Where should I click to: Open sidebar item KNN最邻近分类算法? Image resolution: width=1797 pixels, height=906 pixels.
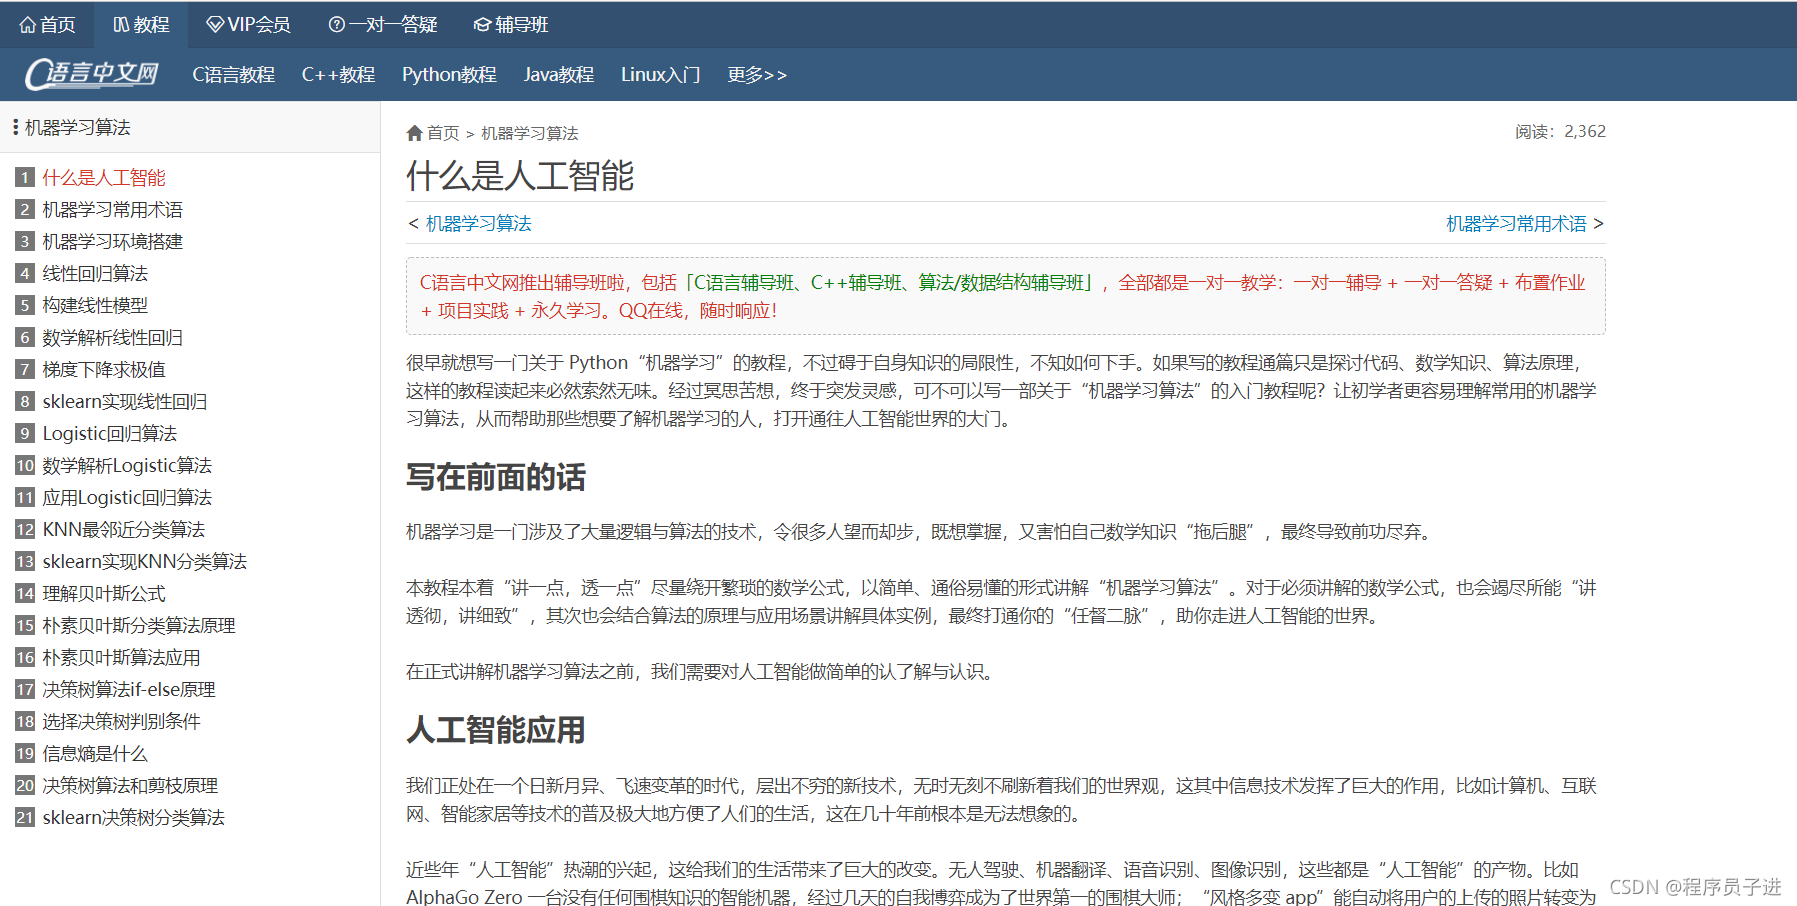(124, 529)
